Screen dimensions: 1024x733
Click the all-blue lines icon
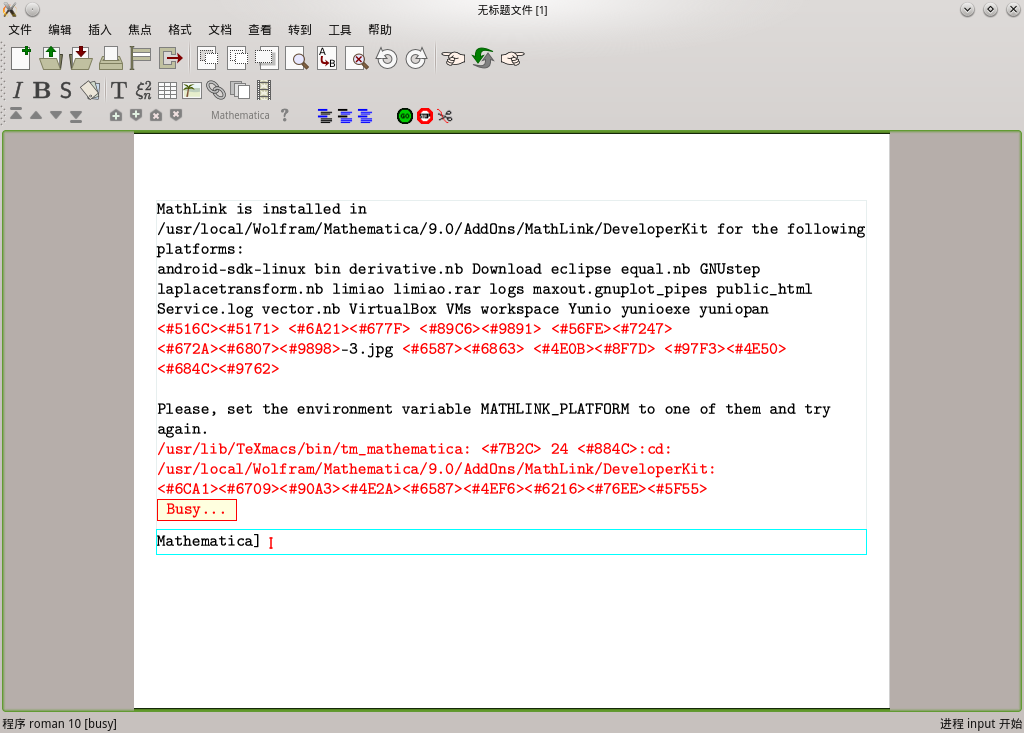click(365, 116)
